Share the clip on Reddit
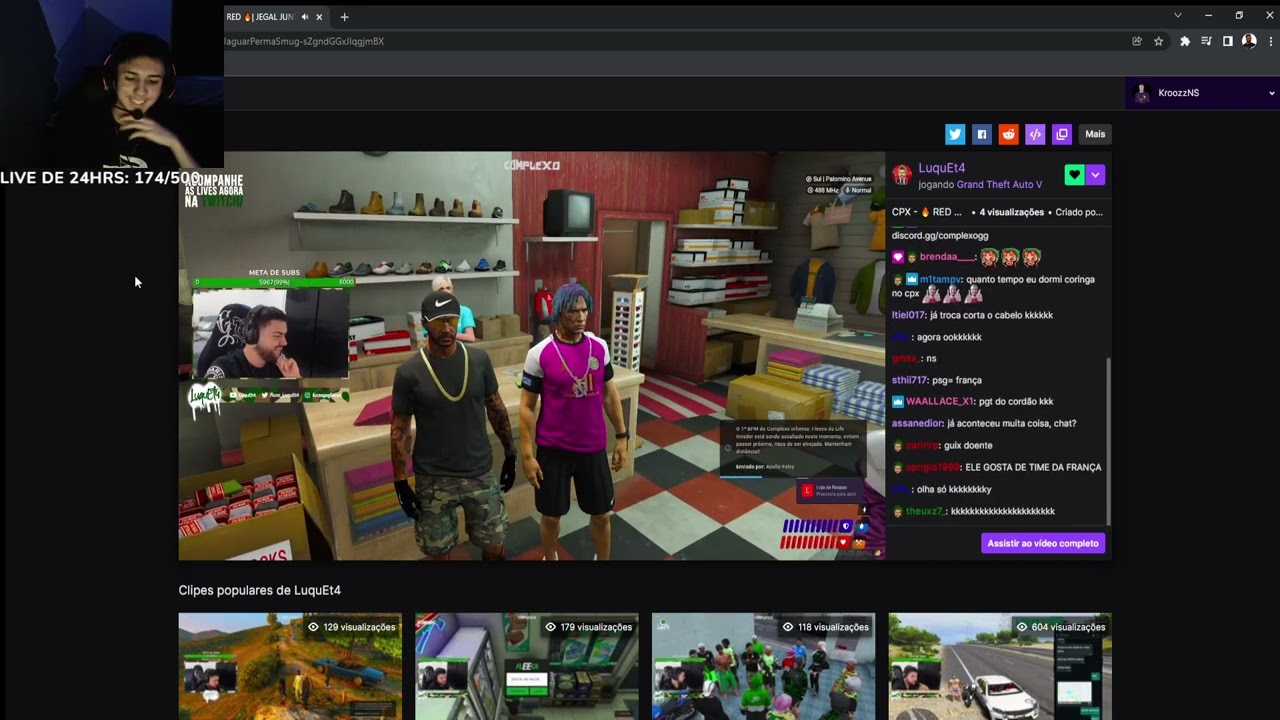Viewport: 1280px width, 720px height. pos(1008,134)
